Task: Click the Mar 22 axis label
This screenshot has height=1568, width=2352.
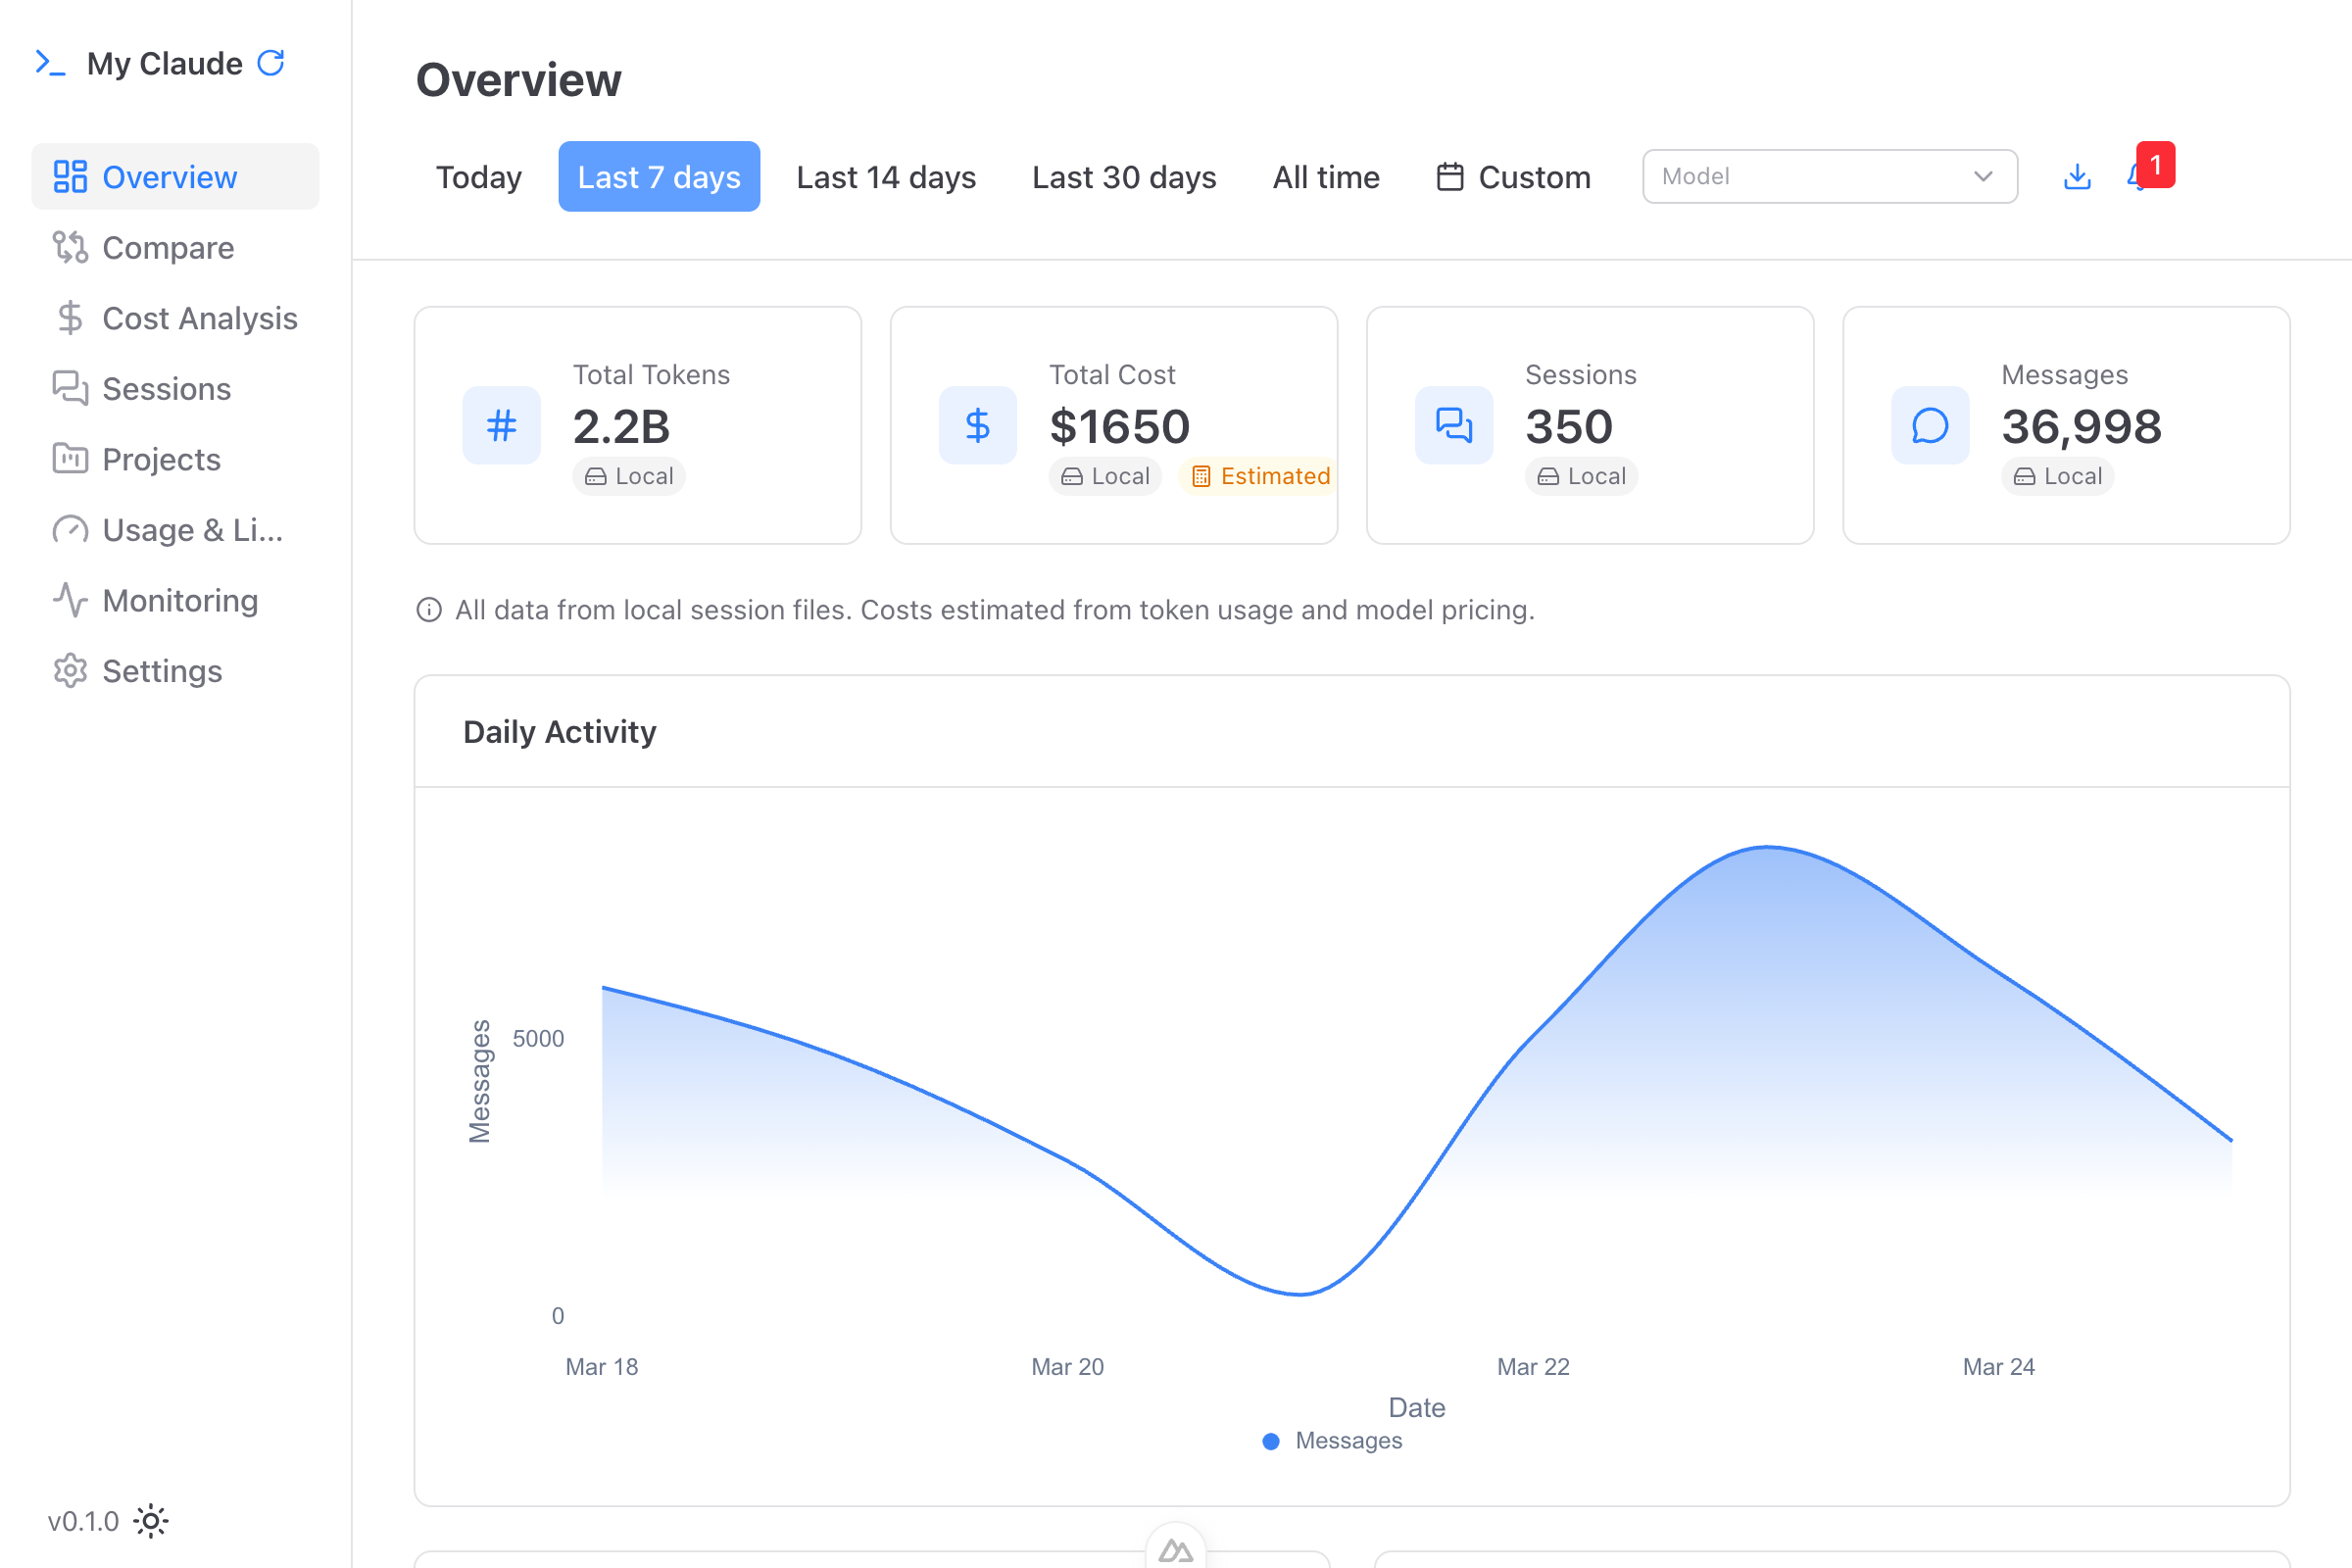Action: [1533, 1367]
